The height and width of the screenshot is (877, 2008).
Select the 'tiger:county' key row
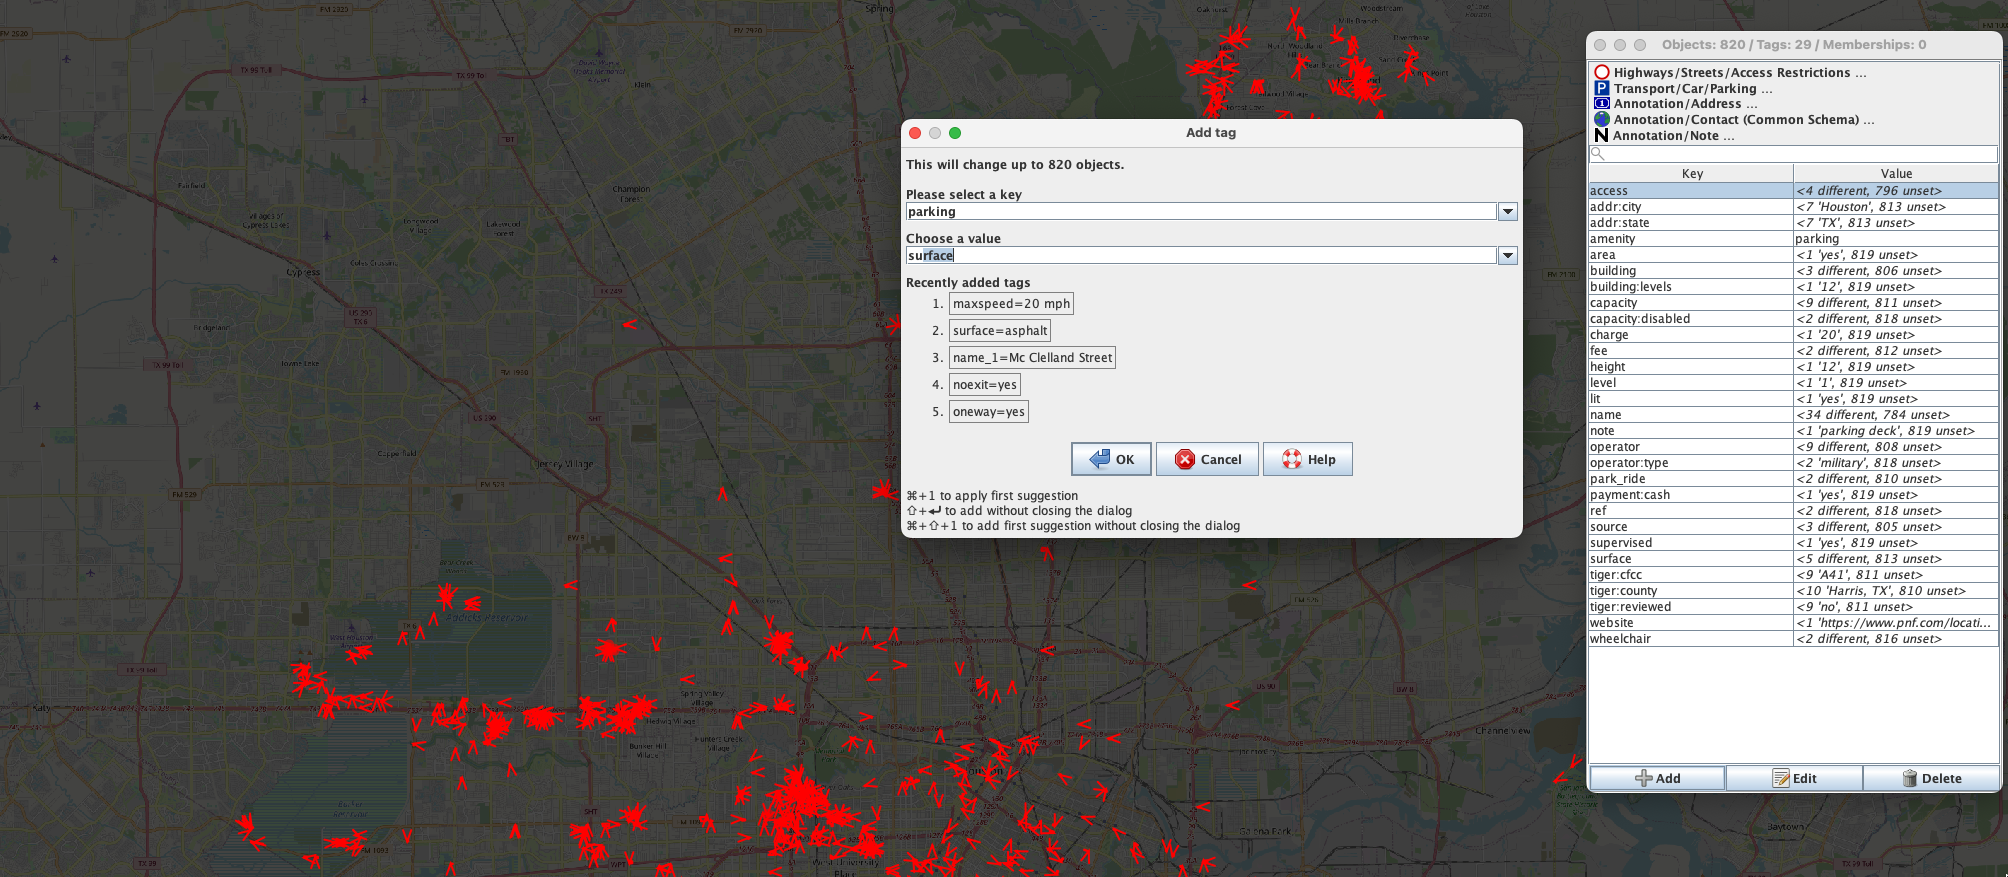(1691, 591)
